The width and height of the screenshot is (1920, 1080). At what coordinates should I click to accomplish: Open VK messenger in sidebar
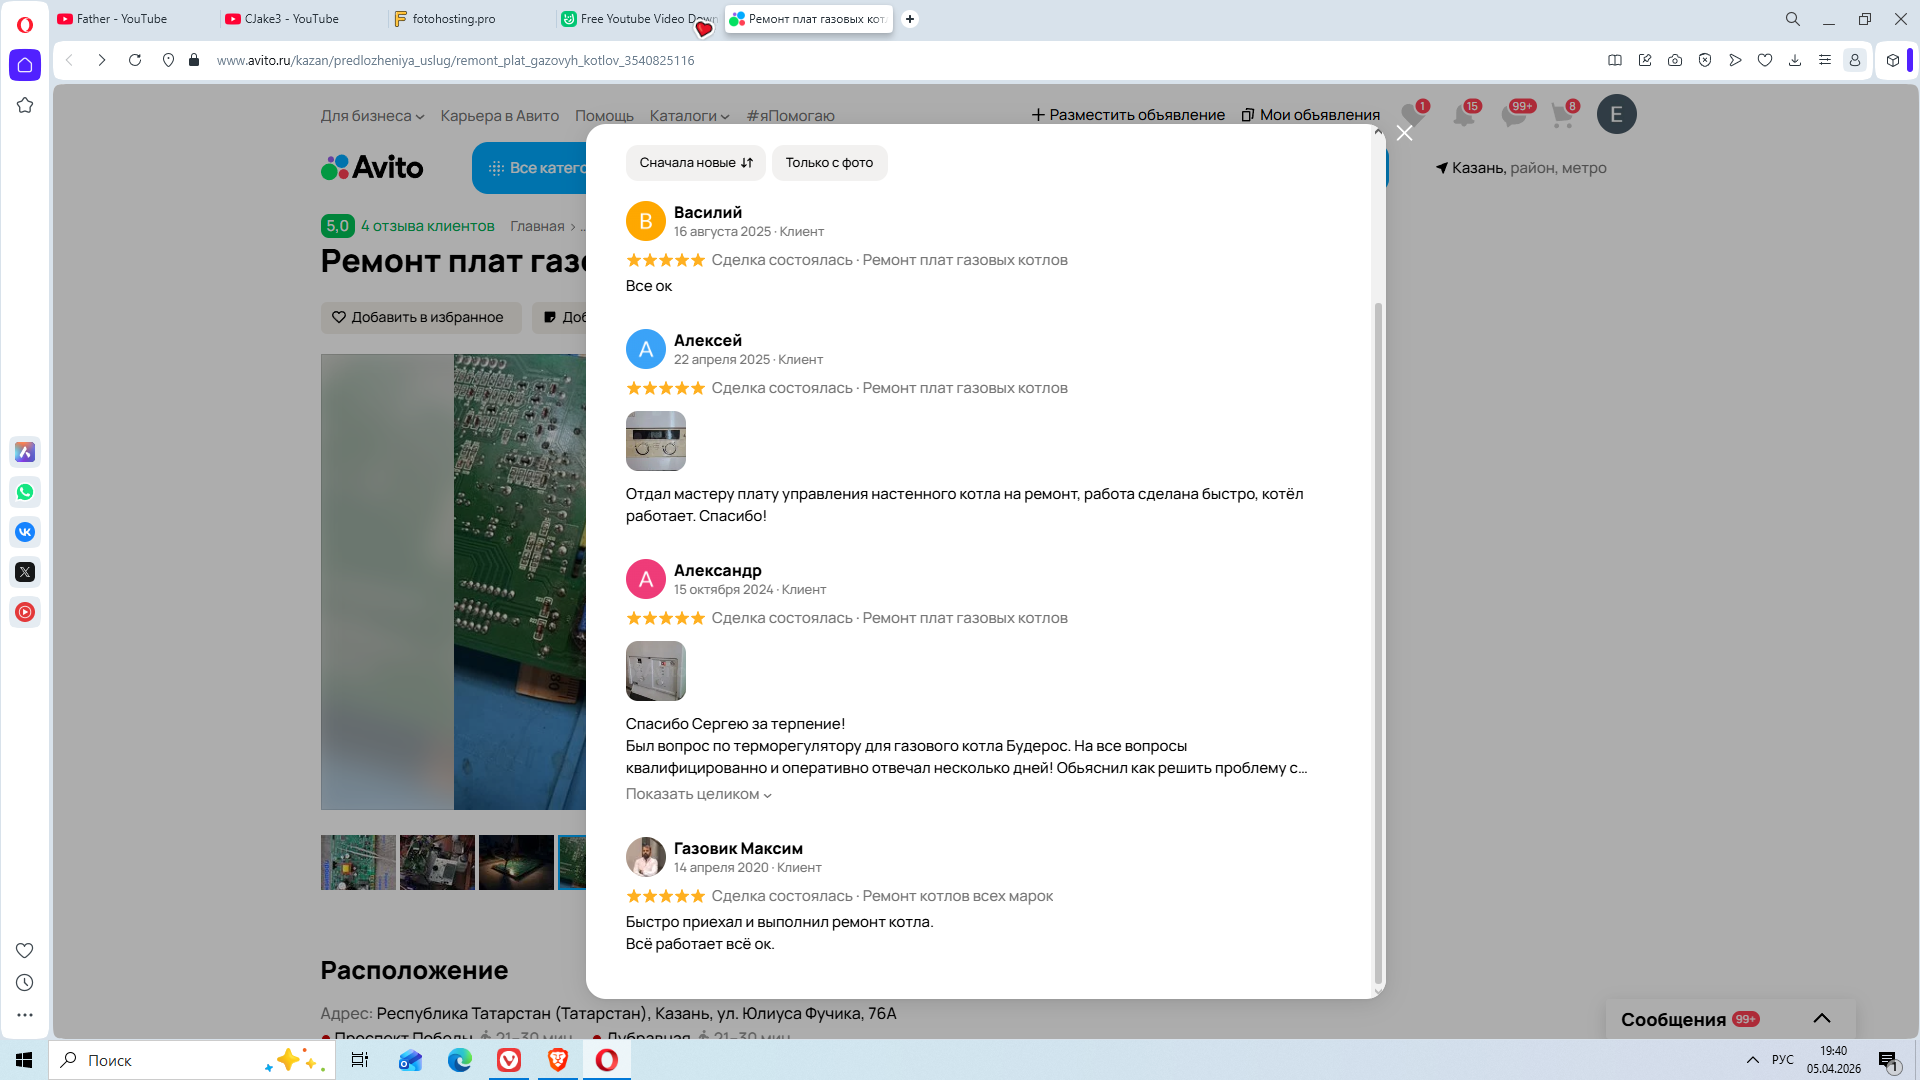(x=25, y=532)
